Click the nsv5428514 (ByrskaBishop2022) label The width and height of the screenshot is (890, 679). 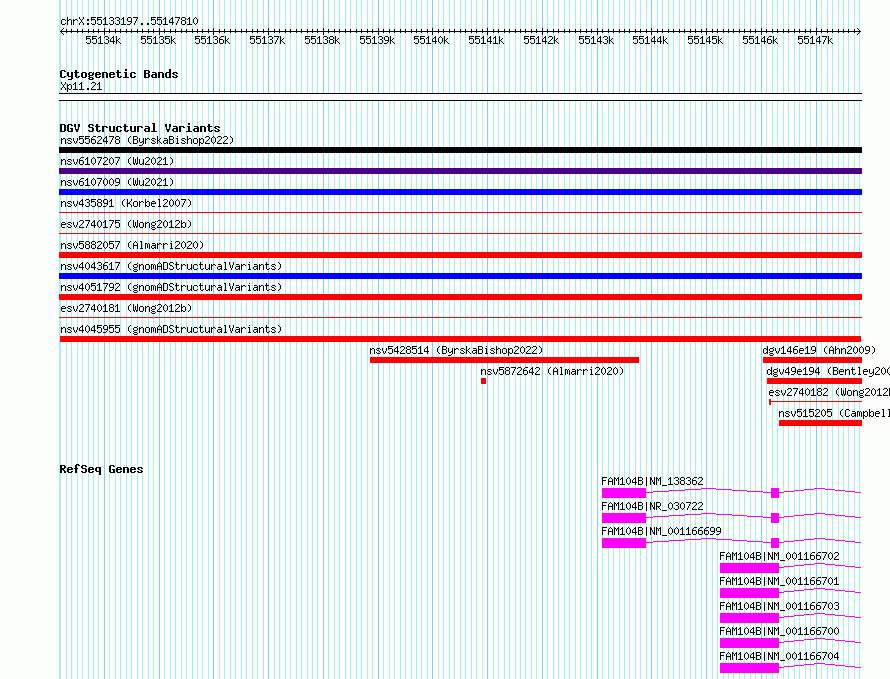(x=456, y=350)
